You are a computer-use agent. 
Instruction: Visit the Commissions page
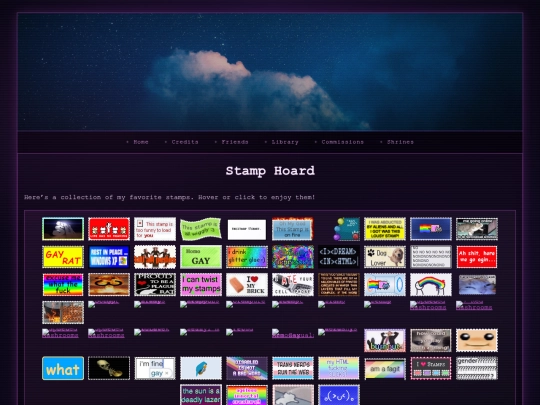pos(343,142)
